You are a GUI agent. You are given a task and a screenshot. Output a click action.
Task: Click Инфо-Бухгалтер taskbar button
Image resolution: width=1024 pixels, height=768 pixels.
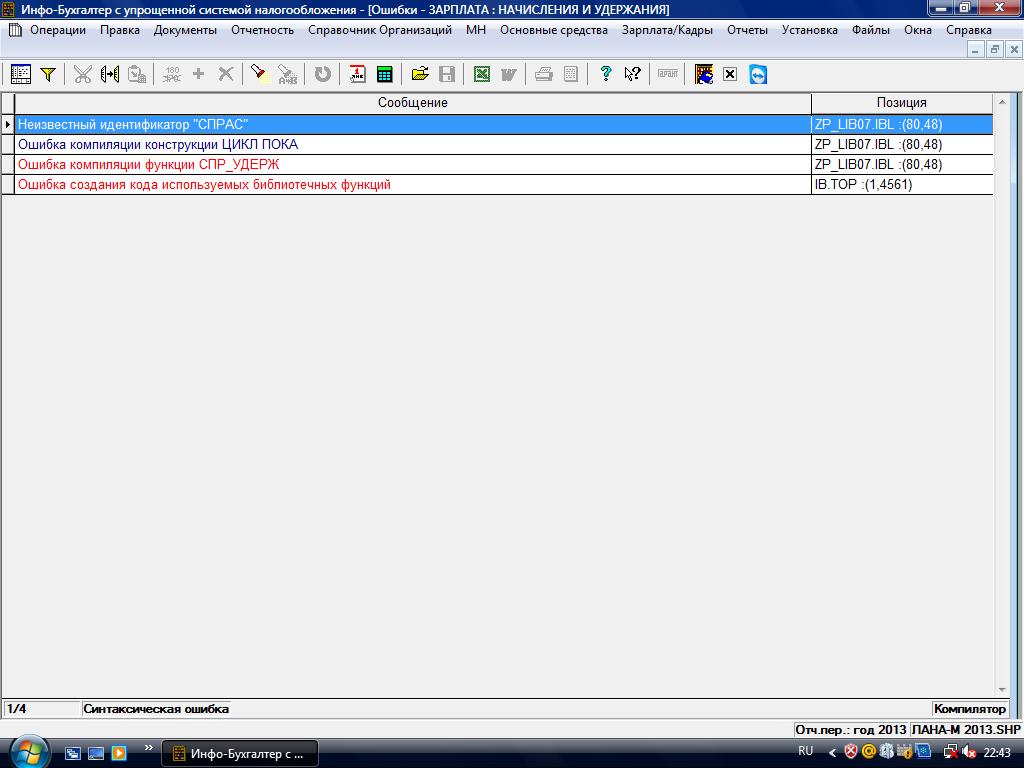[x=240, y=754]
